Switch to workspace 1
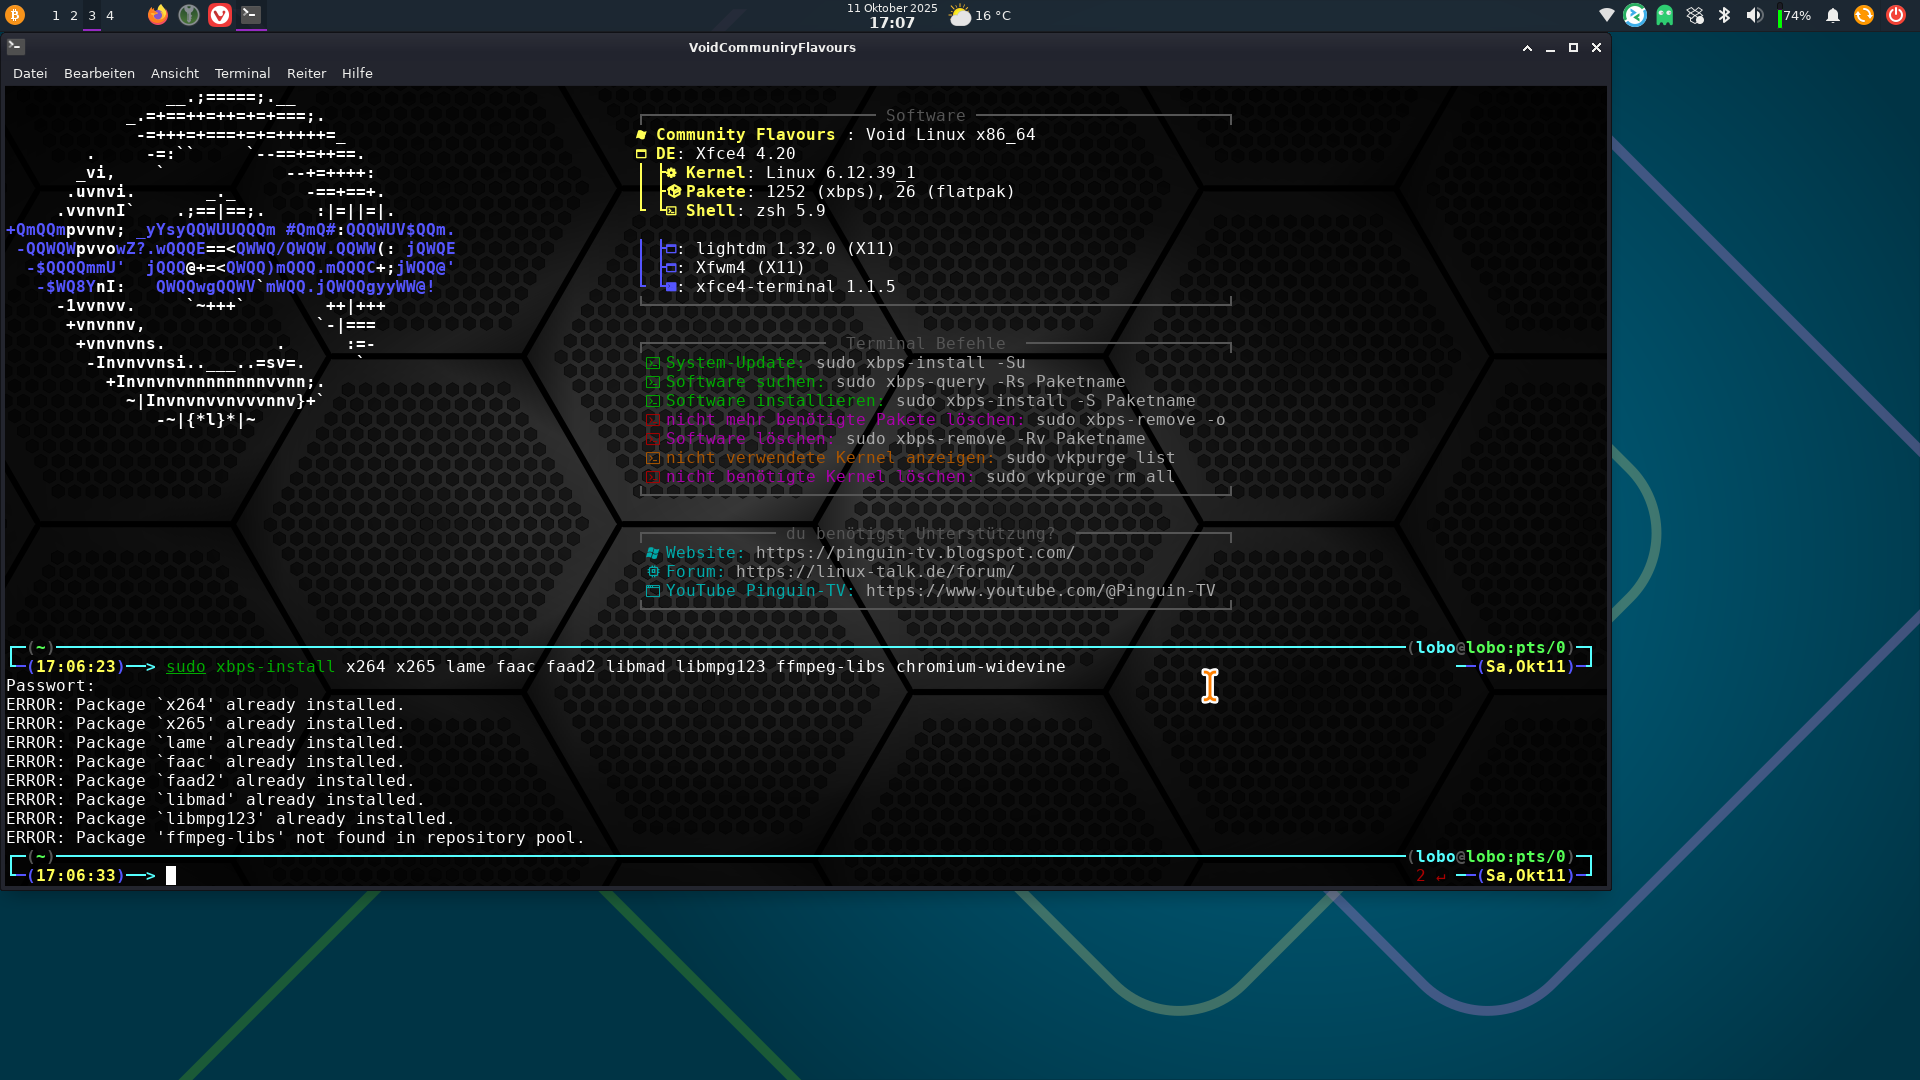1920x1080 pixels. tap(56, 15)
